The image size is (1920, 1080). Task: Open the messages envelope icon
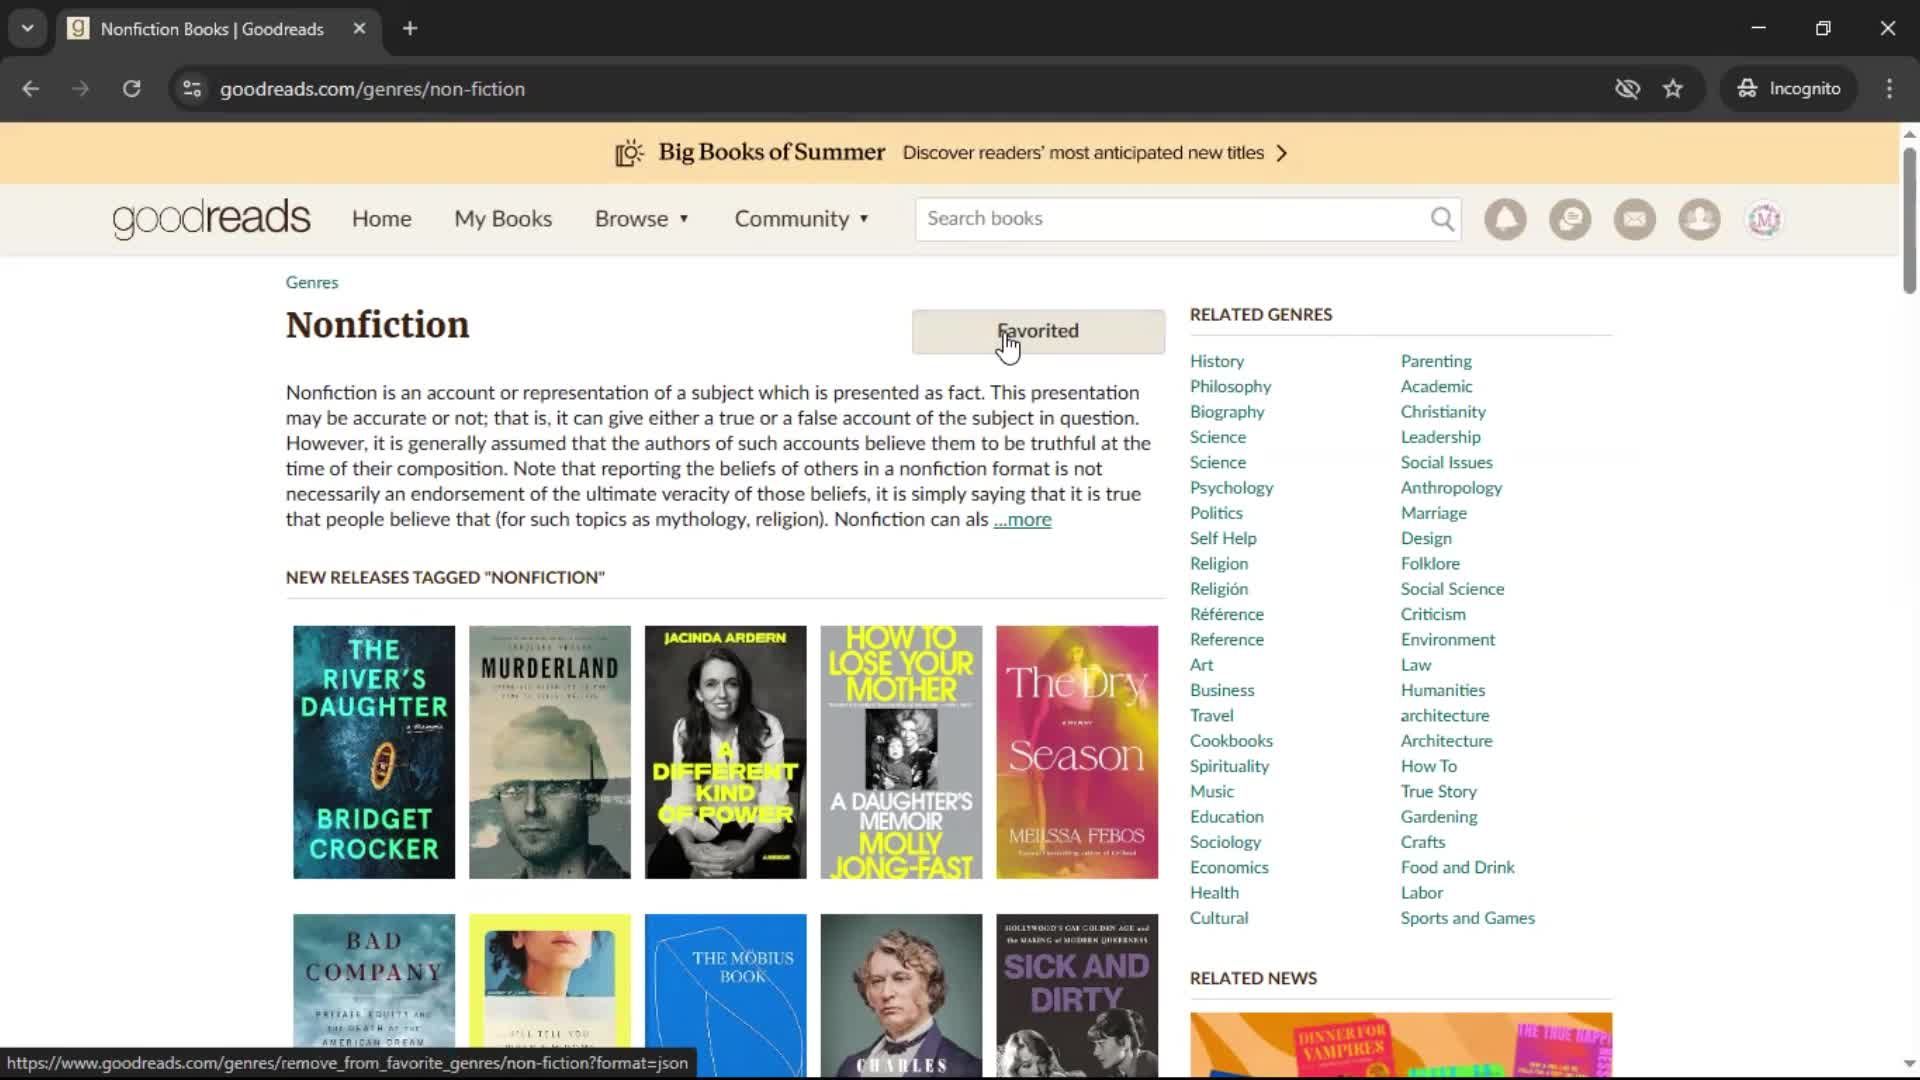(x=1635, y=219)
